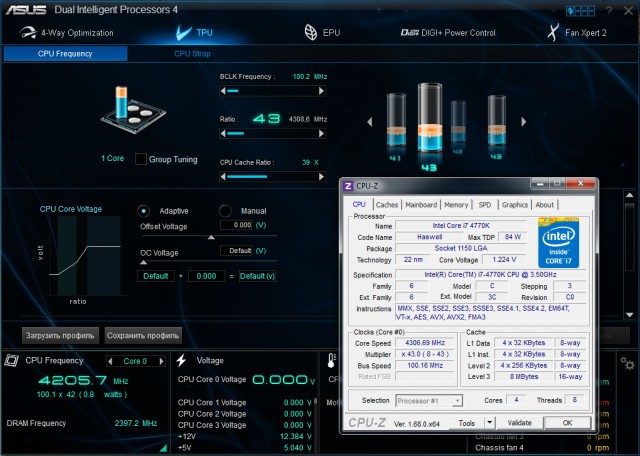Click the temperature thermometer icon
640x456 pixels.
331,361
